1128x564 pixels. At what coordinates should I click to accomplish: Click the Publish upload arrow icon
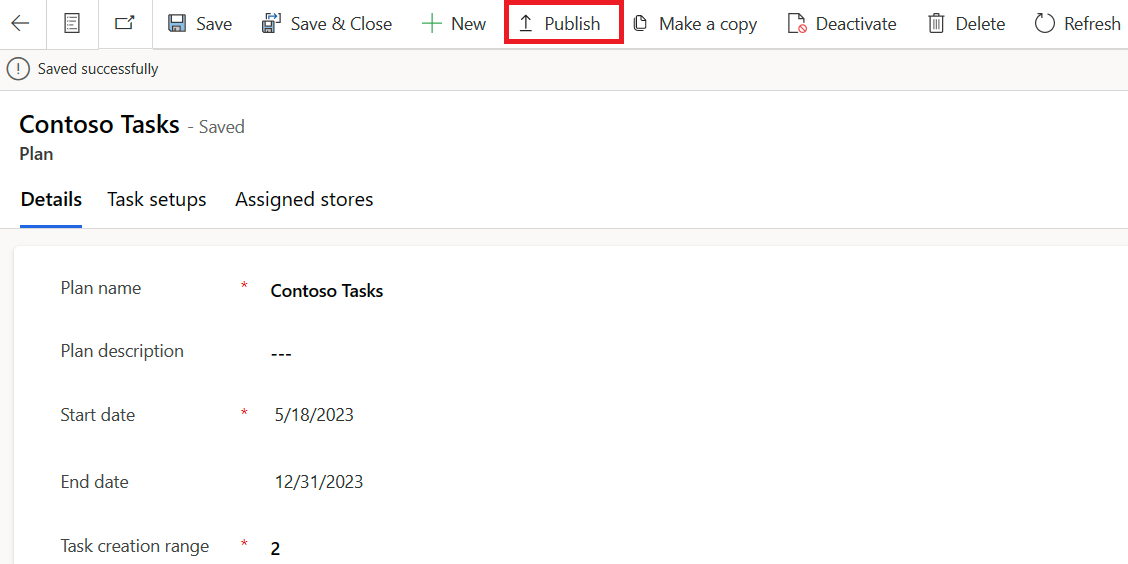[x=526, y=24]
